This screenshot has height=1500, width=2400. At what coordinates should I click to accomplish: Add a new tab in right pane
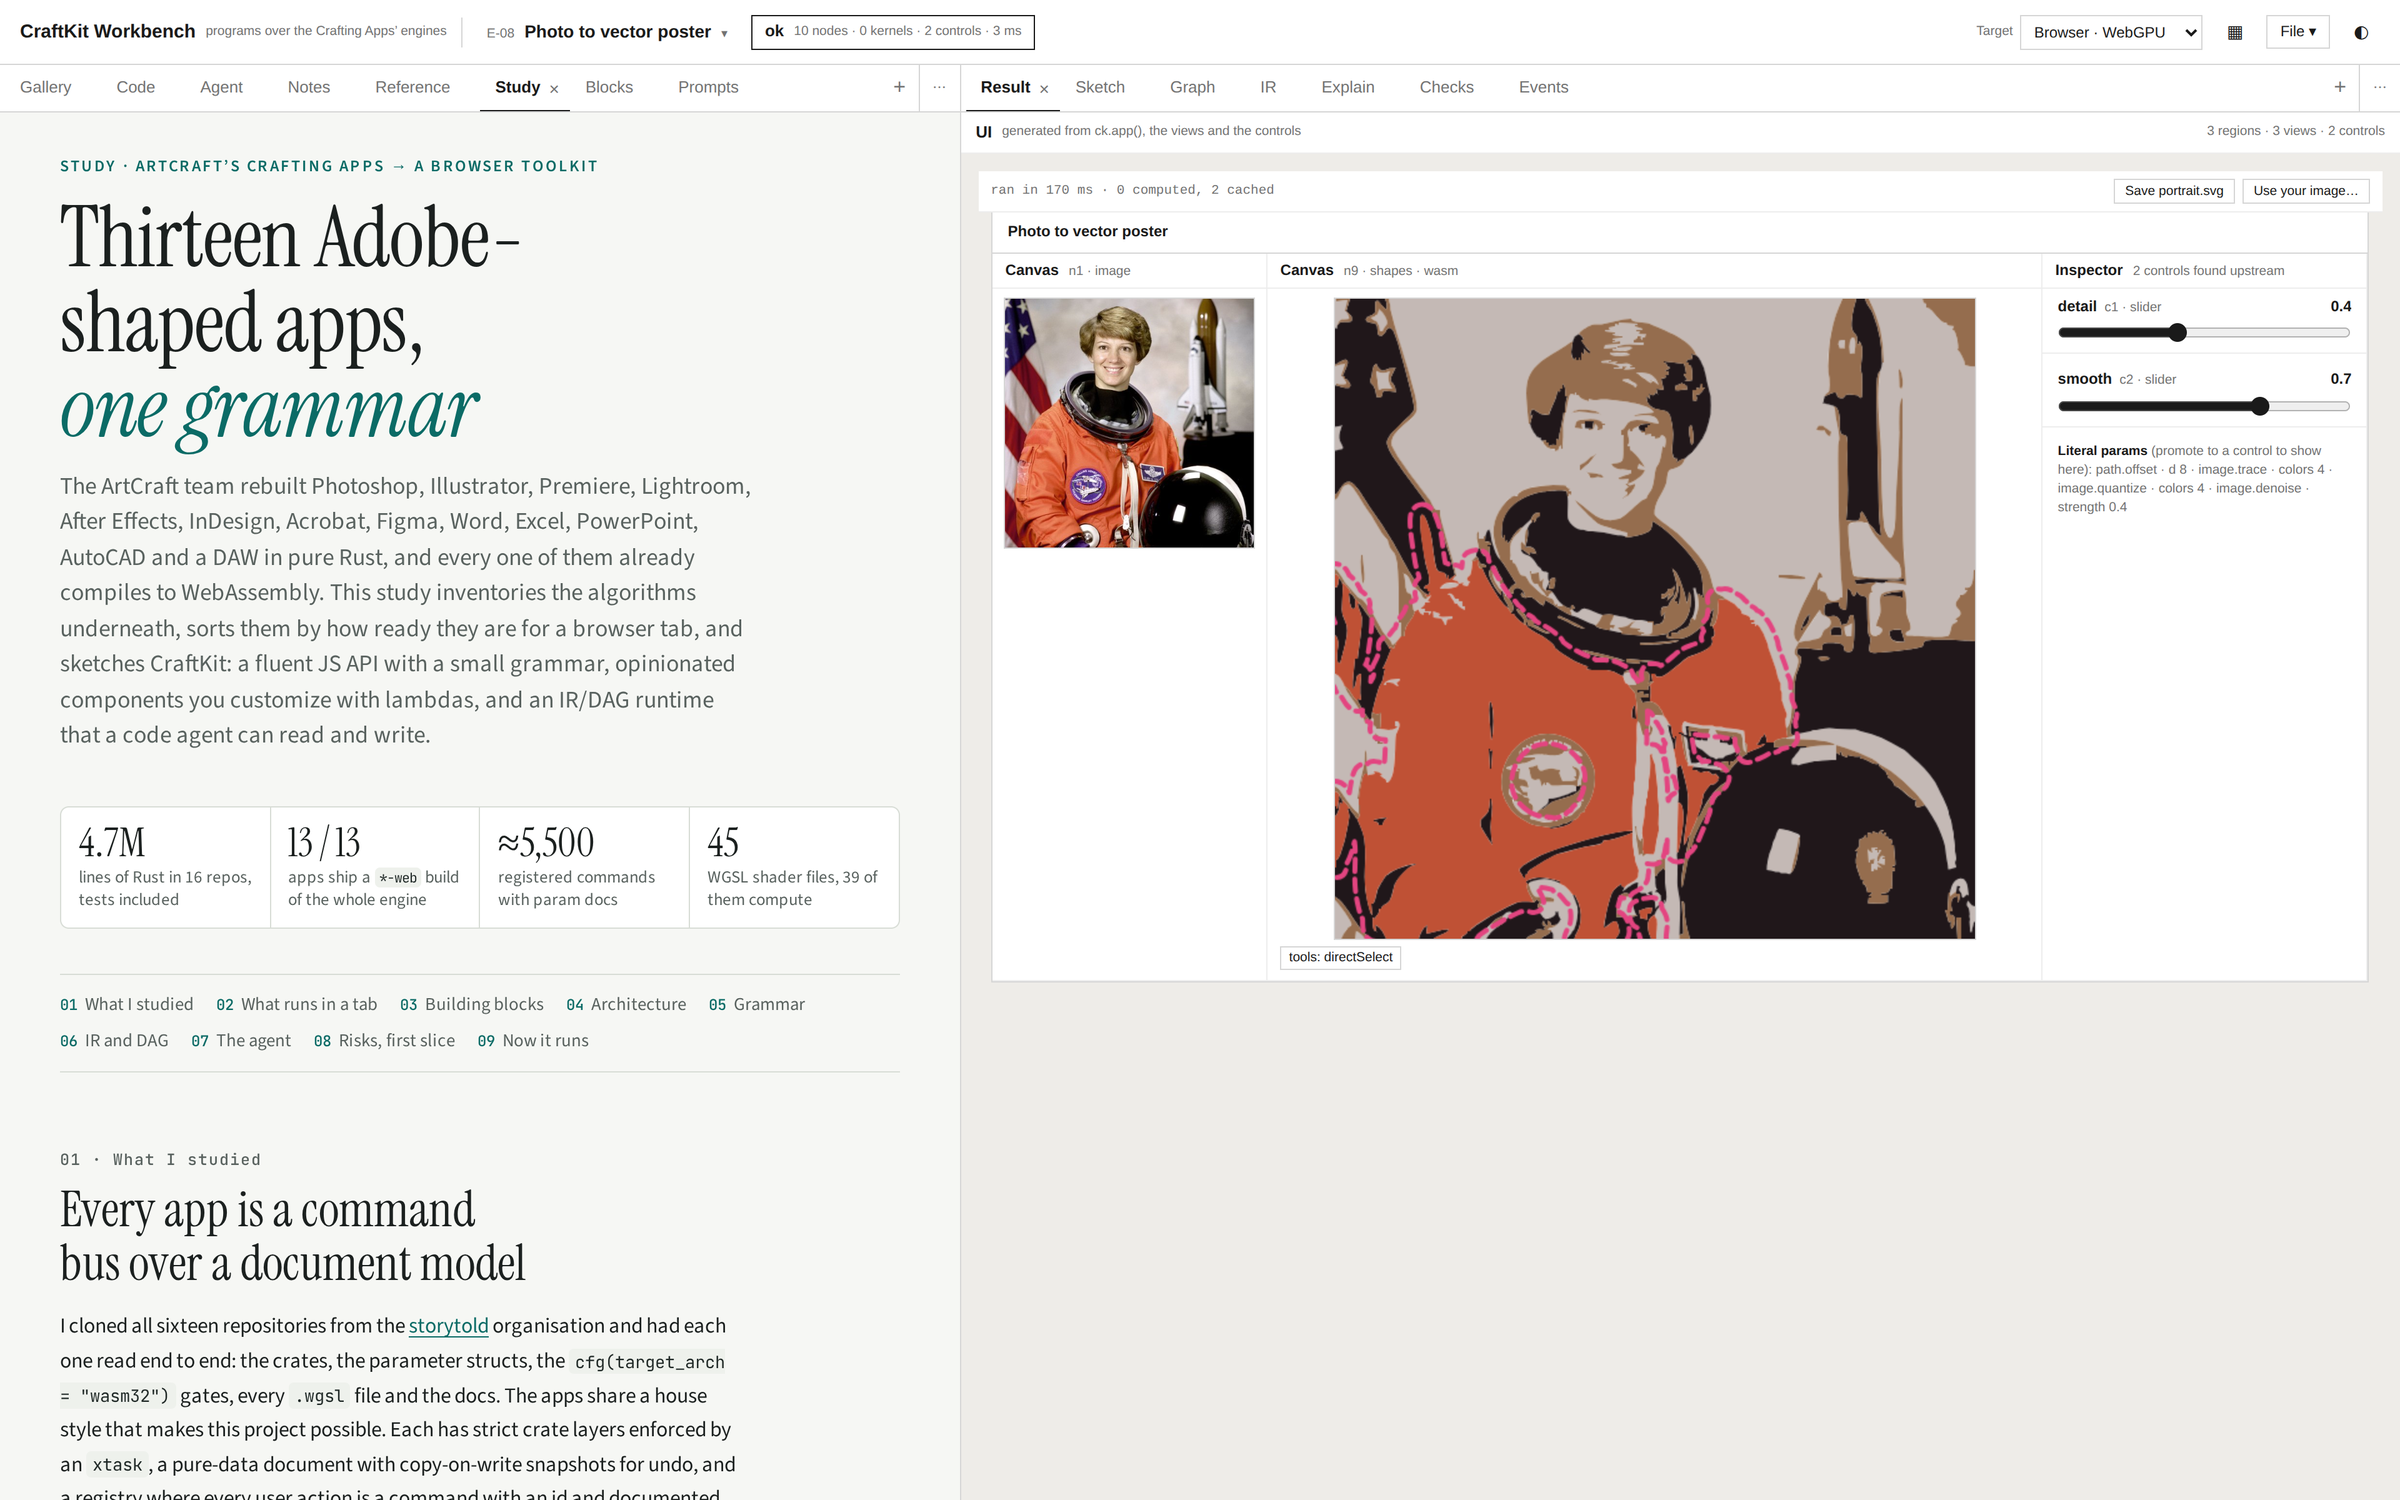(2340, 87)
